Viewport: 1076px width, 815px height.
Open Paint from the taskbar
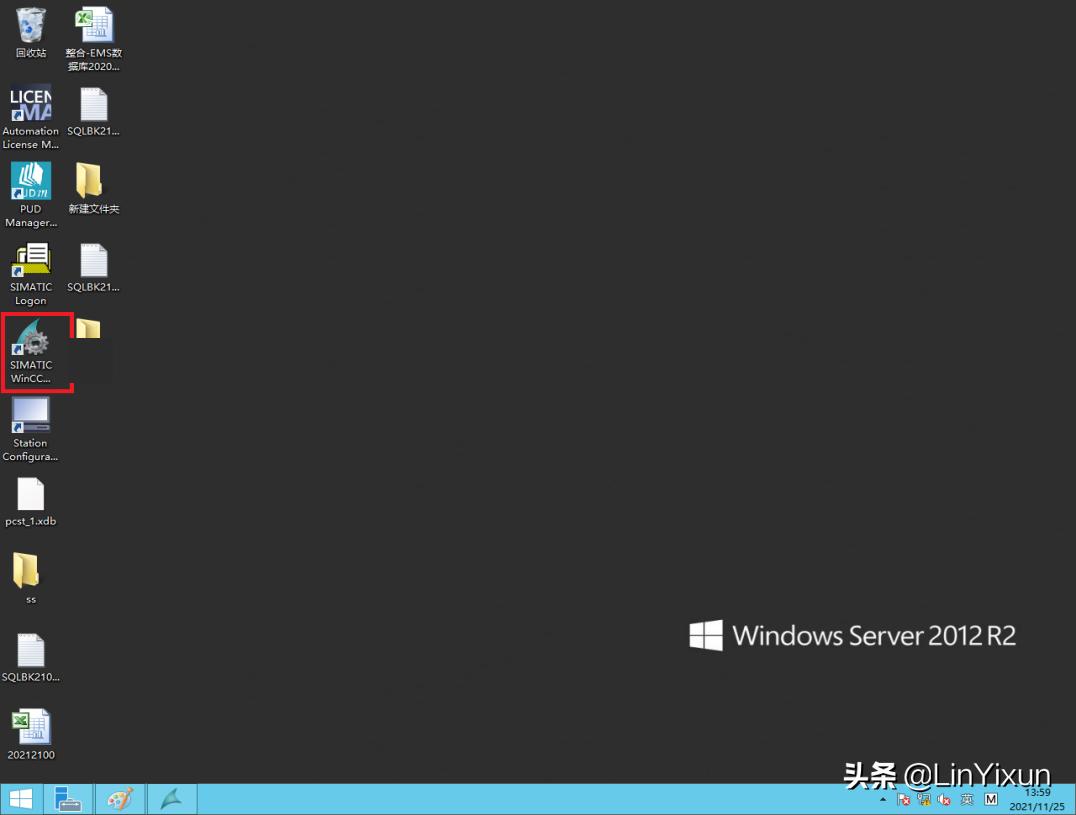[120, 799]
